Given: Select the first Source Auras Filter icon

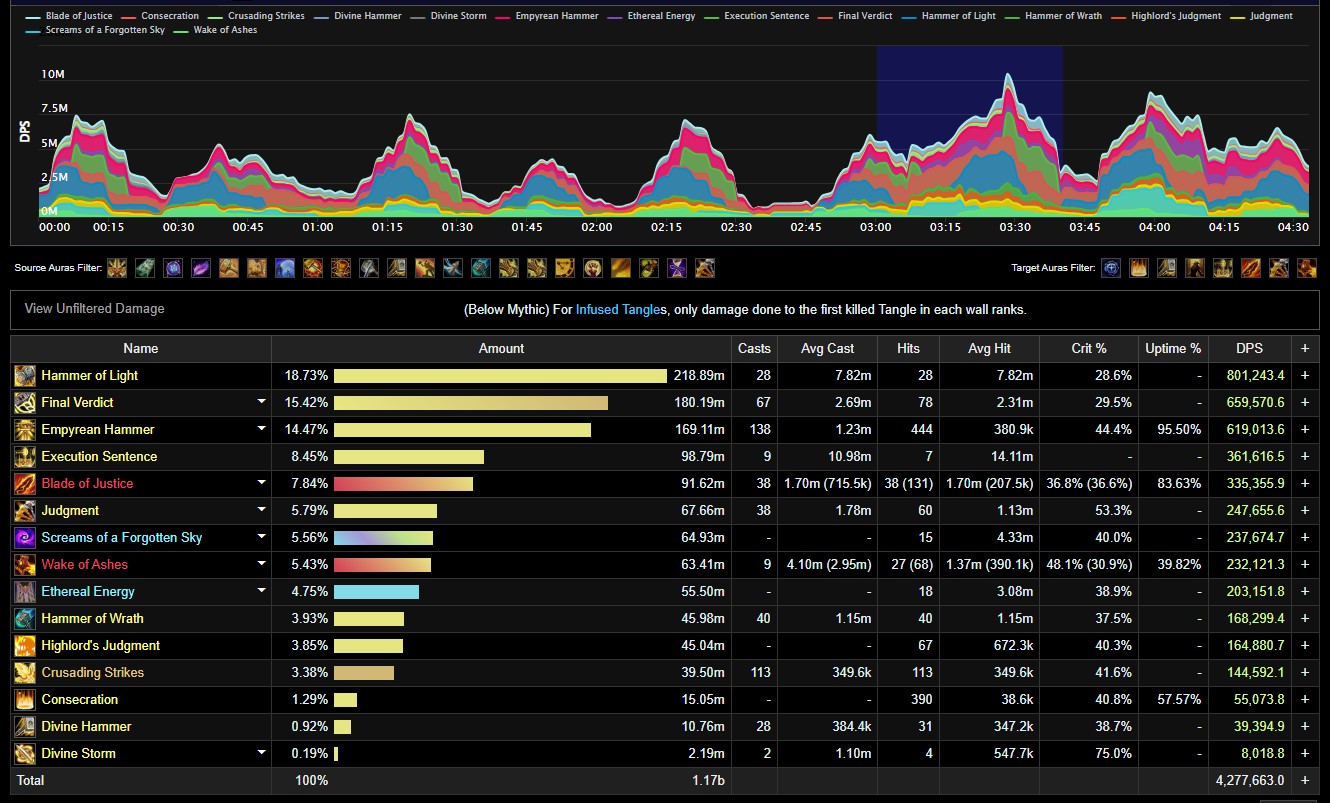Looking at the screenshot, I should pos(117,268).
